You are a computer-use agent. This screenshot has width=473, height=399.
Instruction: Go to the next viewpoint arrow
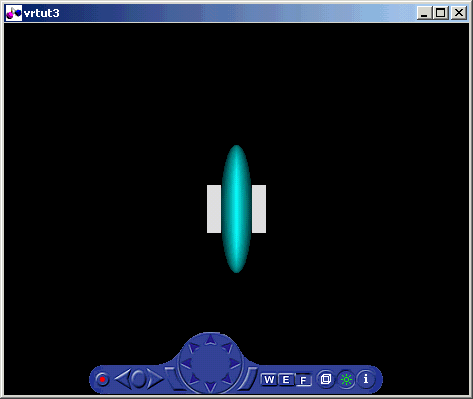click(155, 379)
